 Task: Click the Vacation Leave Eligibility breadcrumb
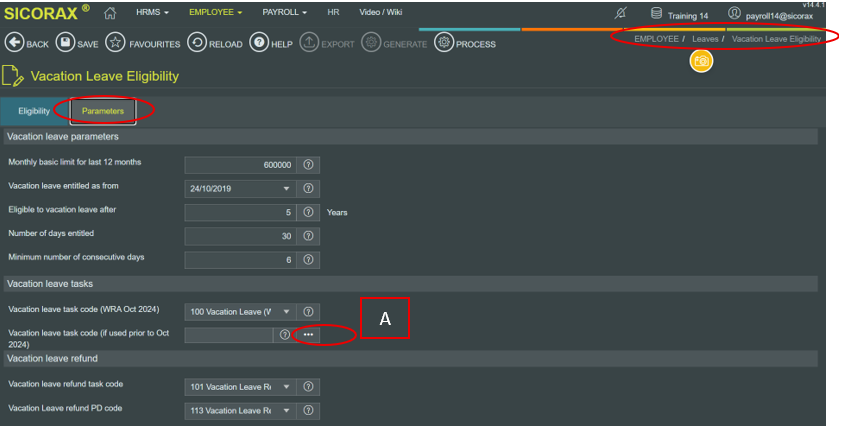pyautogui.click(x=776, y=39)
